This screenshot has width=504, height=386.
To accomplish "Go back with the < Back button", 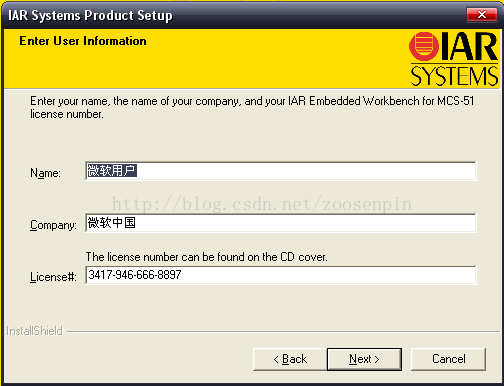I will (290, 359).
